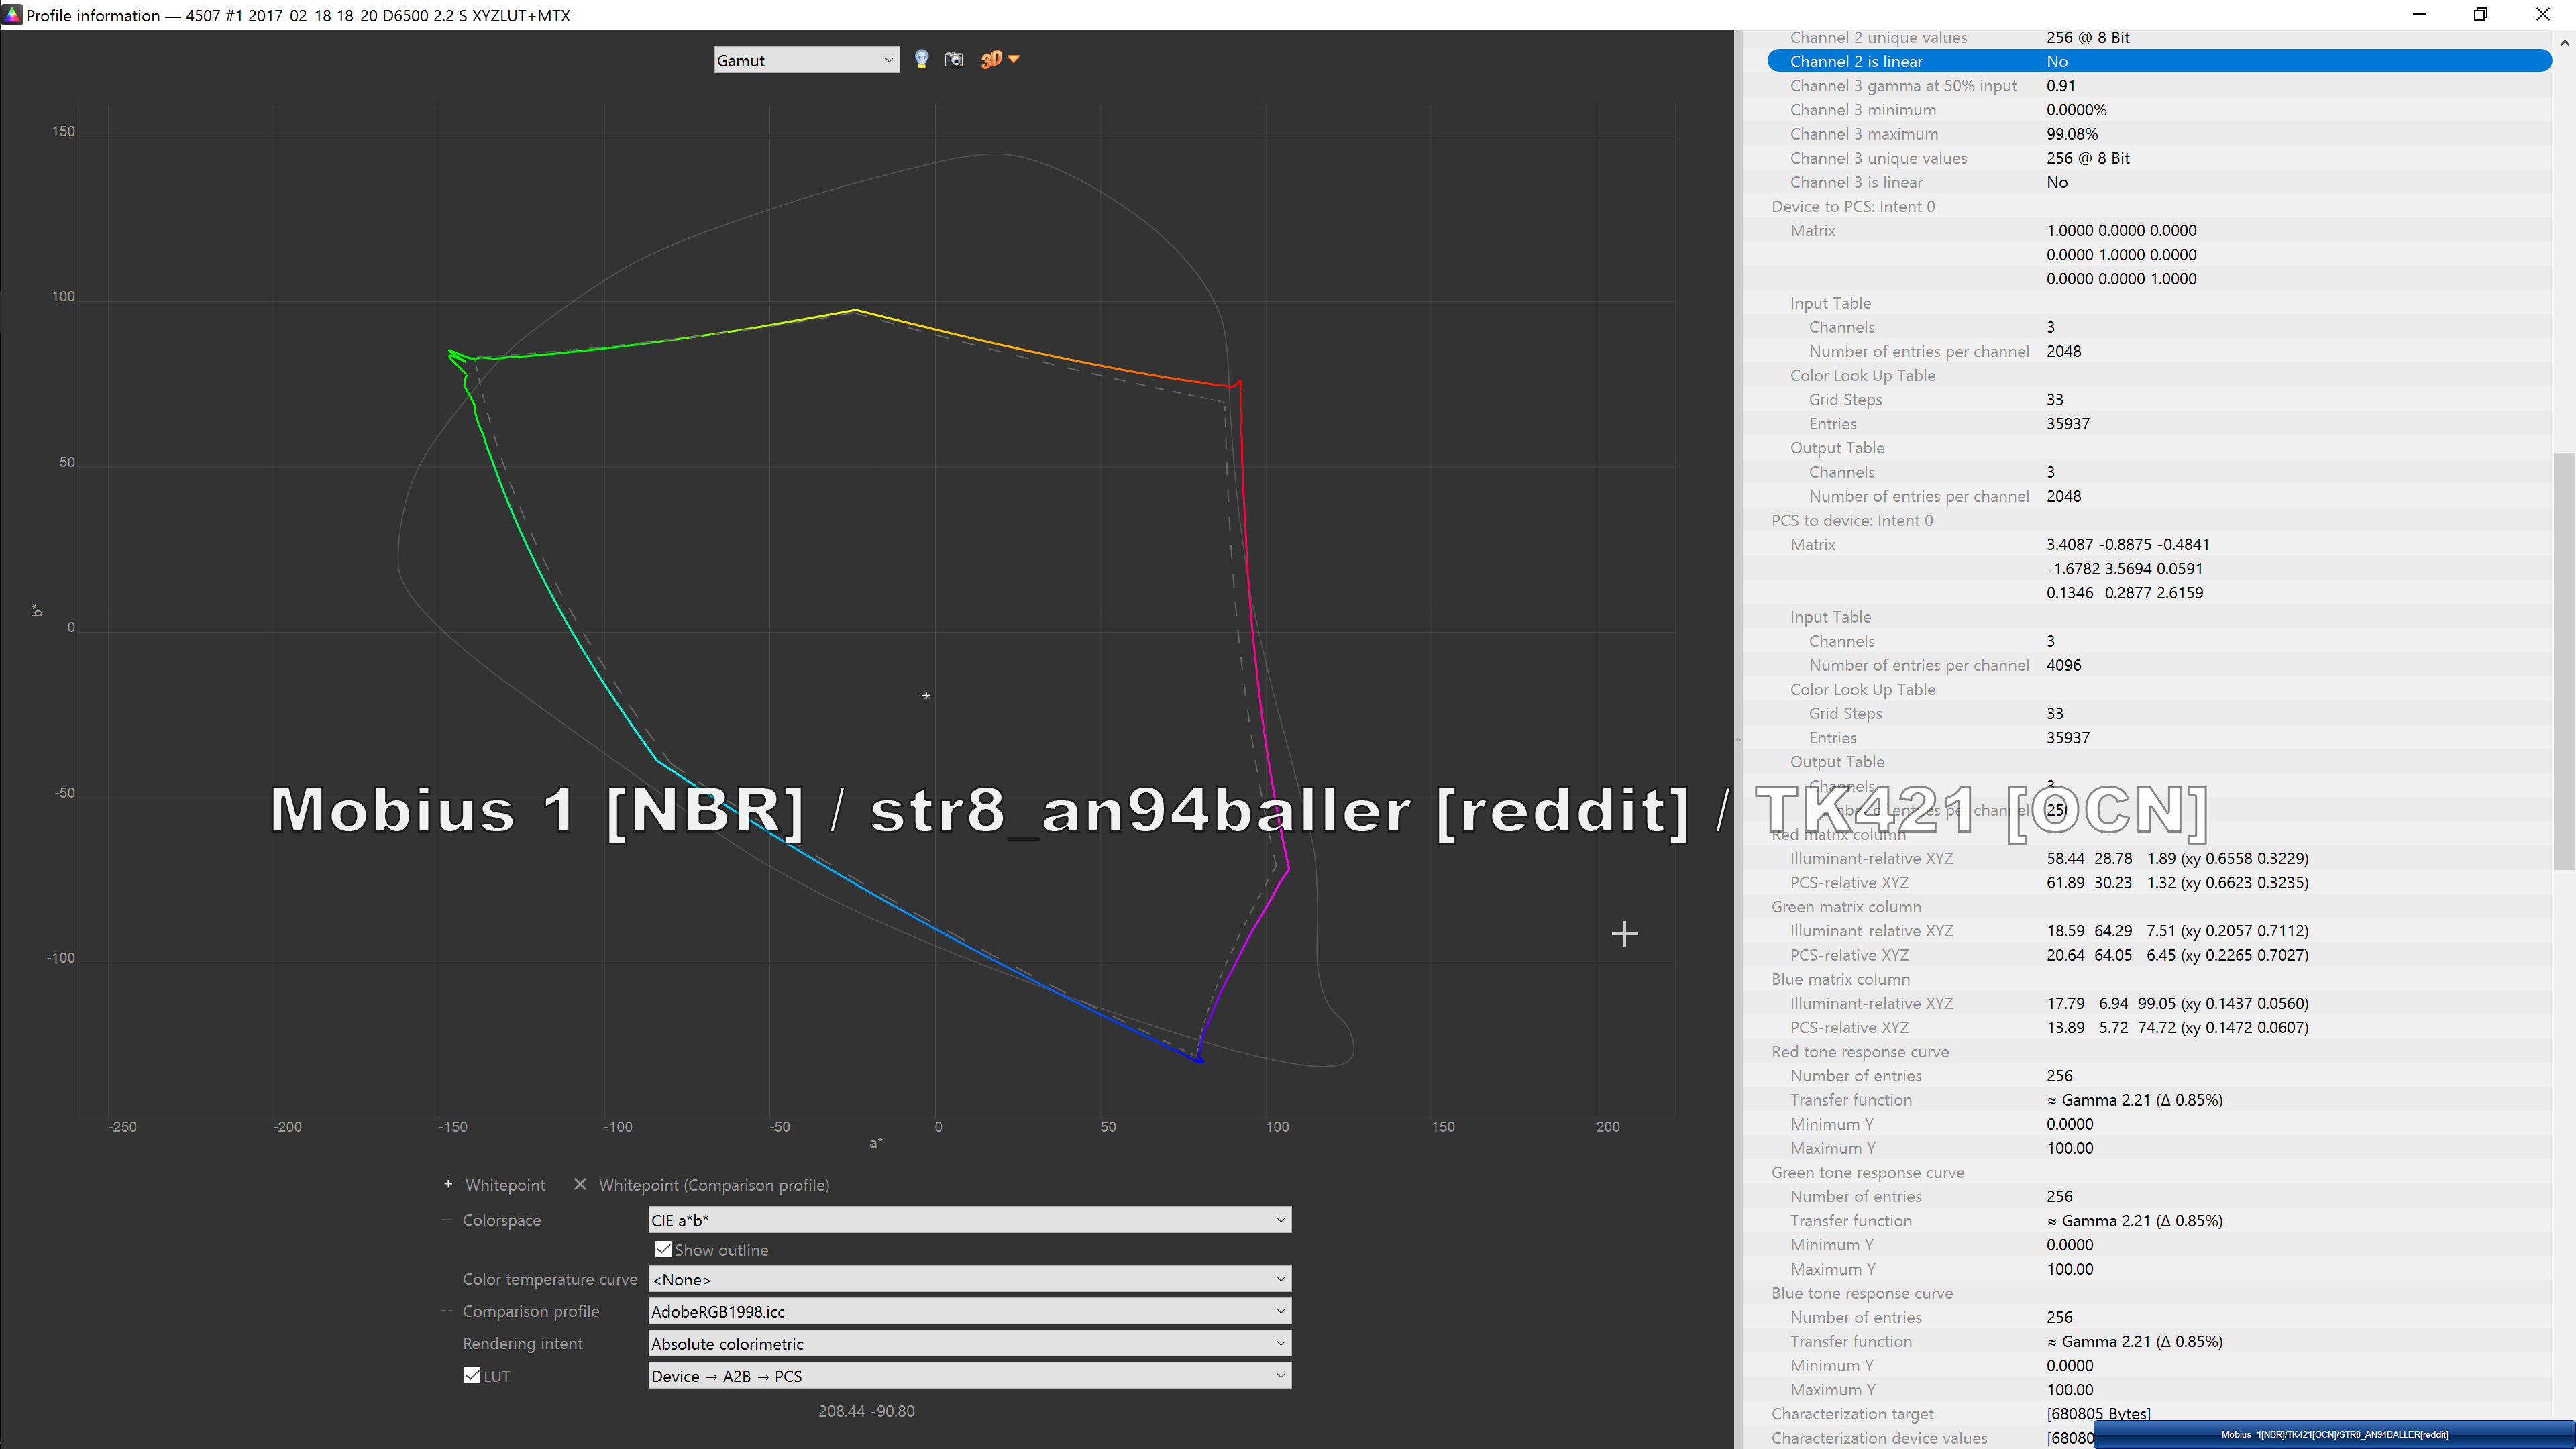Click the camera screenshot icon
2576x1449 pixels.
tap(954, 60)
